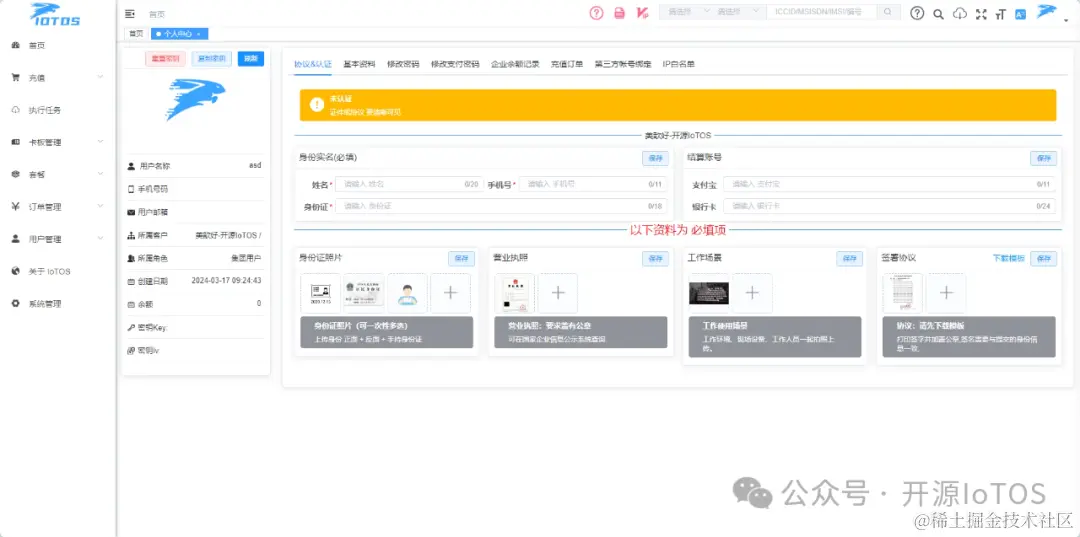Switch to the 修改密码 tab

point(403,64)
